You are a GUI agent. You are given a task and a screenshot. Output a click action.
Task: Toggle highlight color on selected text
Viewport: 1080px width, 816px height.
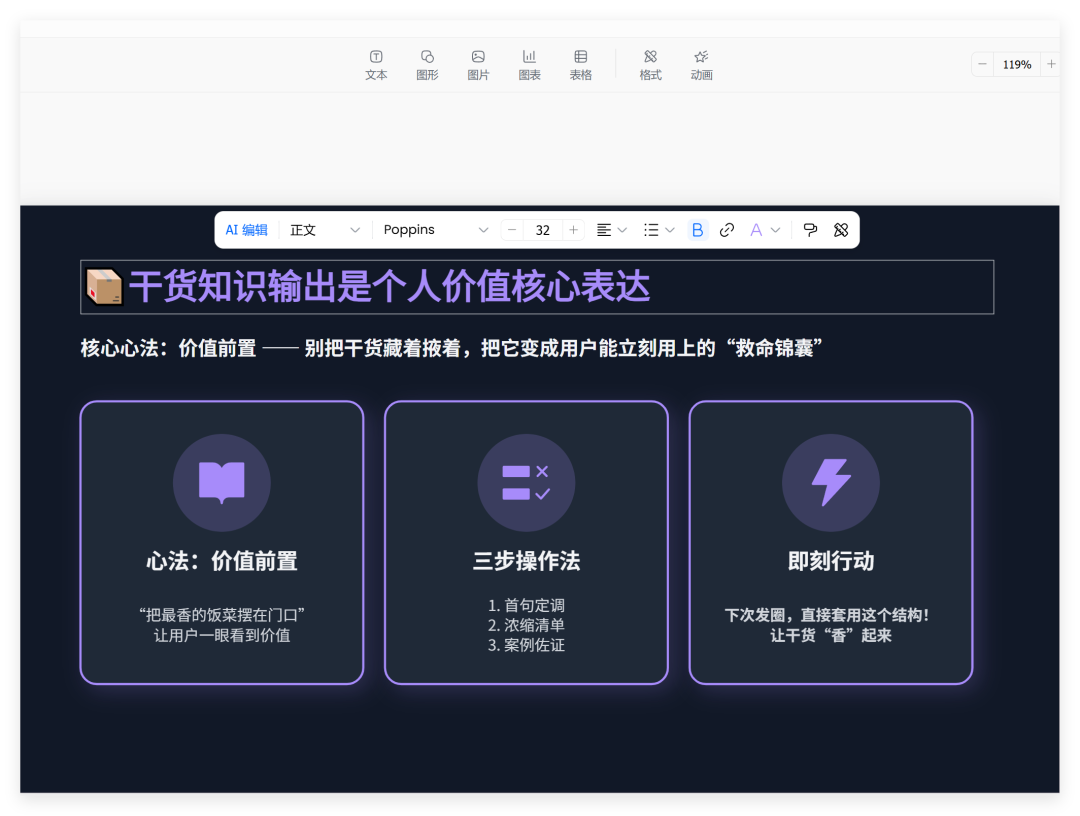(x=755, y=229)
